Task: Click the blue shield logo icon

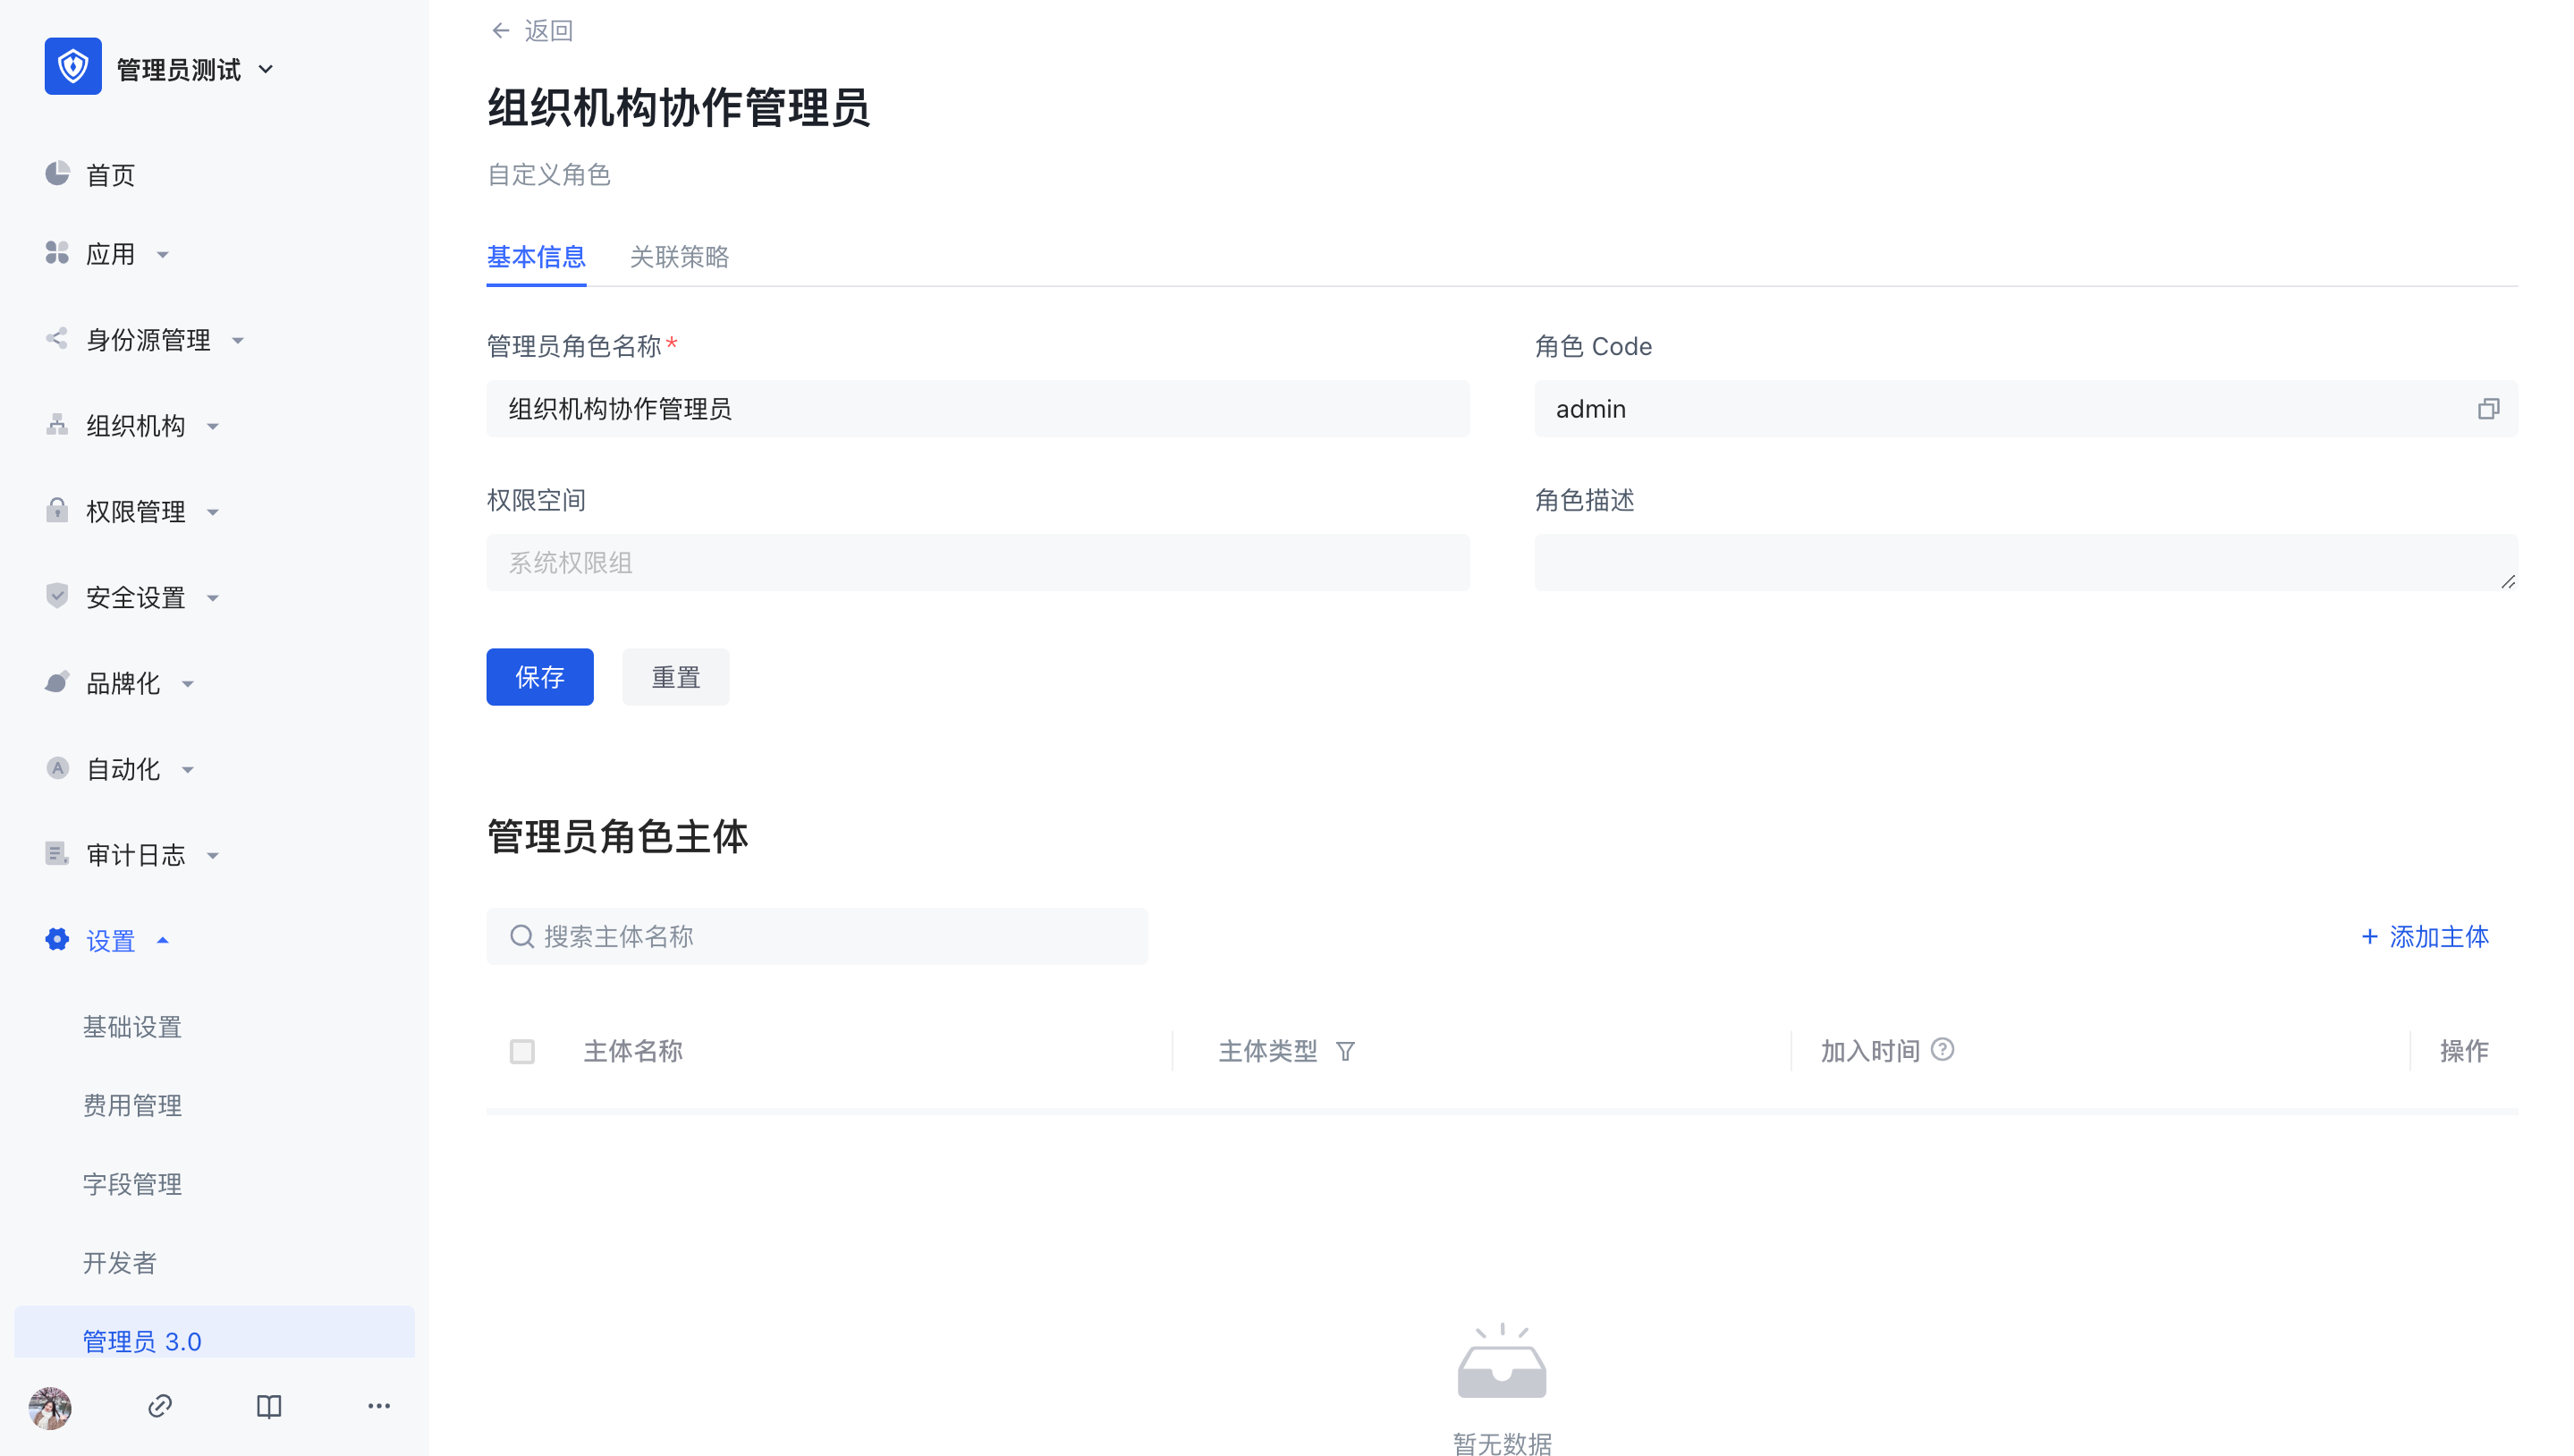Action: tap(73, 67)
